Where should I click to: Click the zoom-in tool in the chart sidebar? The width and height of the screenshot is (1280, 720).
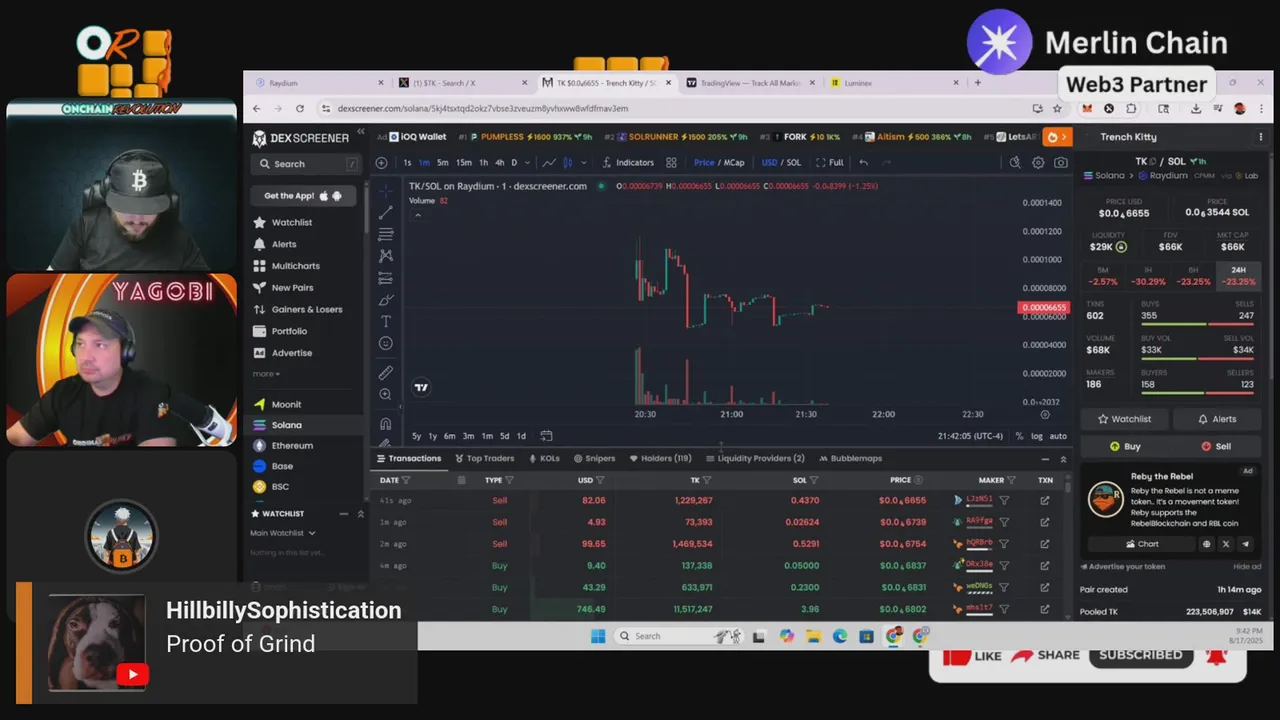(x=385, y=394)
